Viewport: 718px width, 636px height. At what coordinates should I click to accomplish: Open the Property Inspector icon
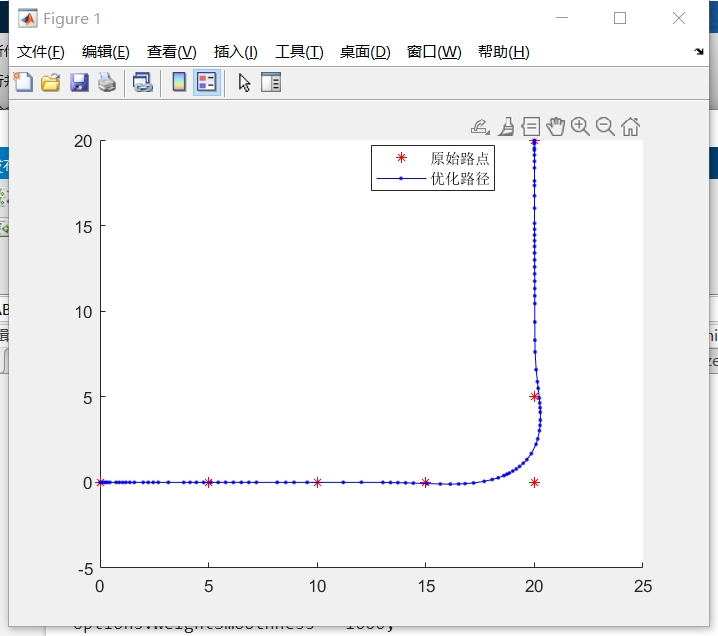coord(271,83)
